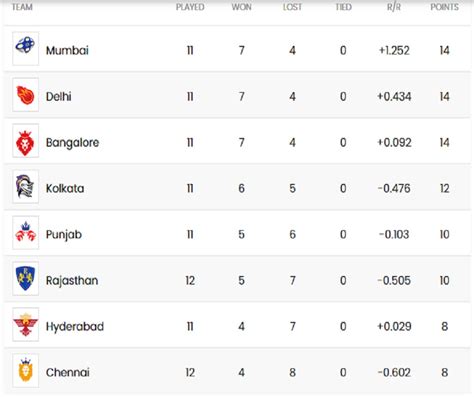
Task: Click the Chennai yellow lion logo
Action: point(26,371)
